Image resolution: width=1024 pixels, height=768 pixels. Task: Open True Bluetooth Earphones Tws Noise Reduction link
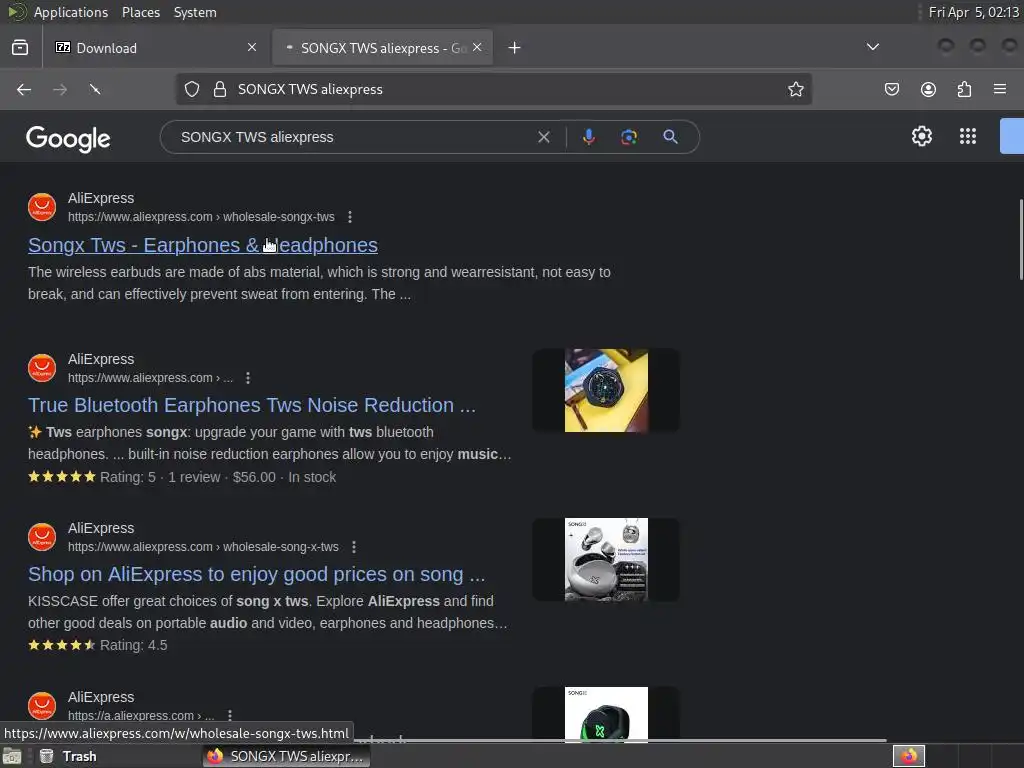(x=251, y=406)
